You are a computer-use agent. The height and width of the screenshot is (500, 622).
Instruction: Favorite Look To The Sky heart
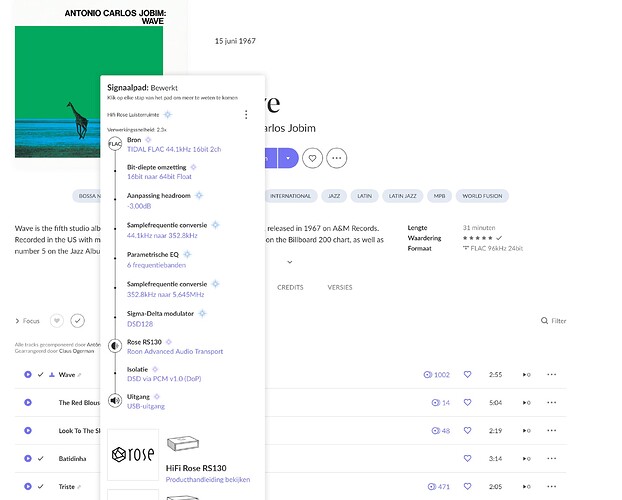point(468,431)
